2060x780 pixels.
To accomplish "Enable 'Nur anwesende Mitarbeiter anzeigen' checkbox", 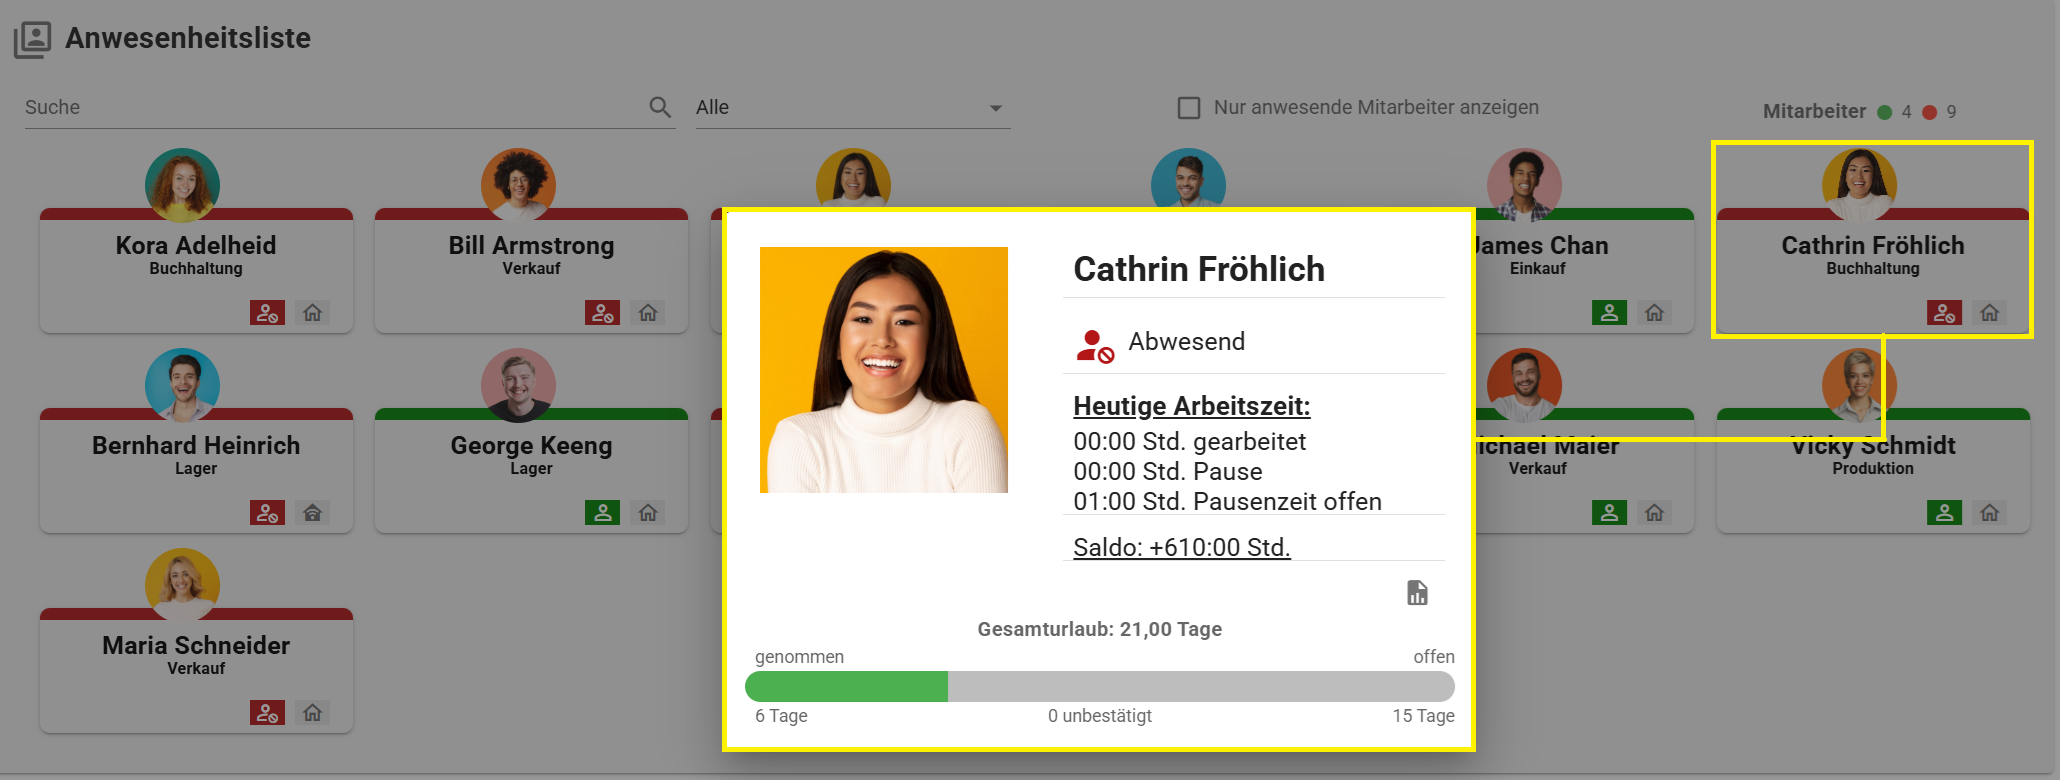I will [x=1189, y=108].
